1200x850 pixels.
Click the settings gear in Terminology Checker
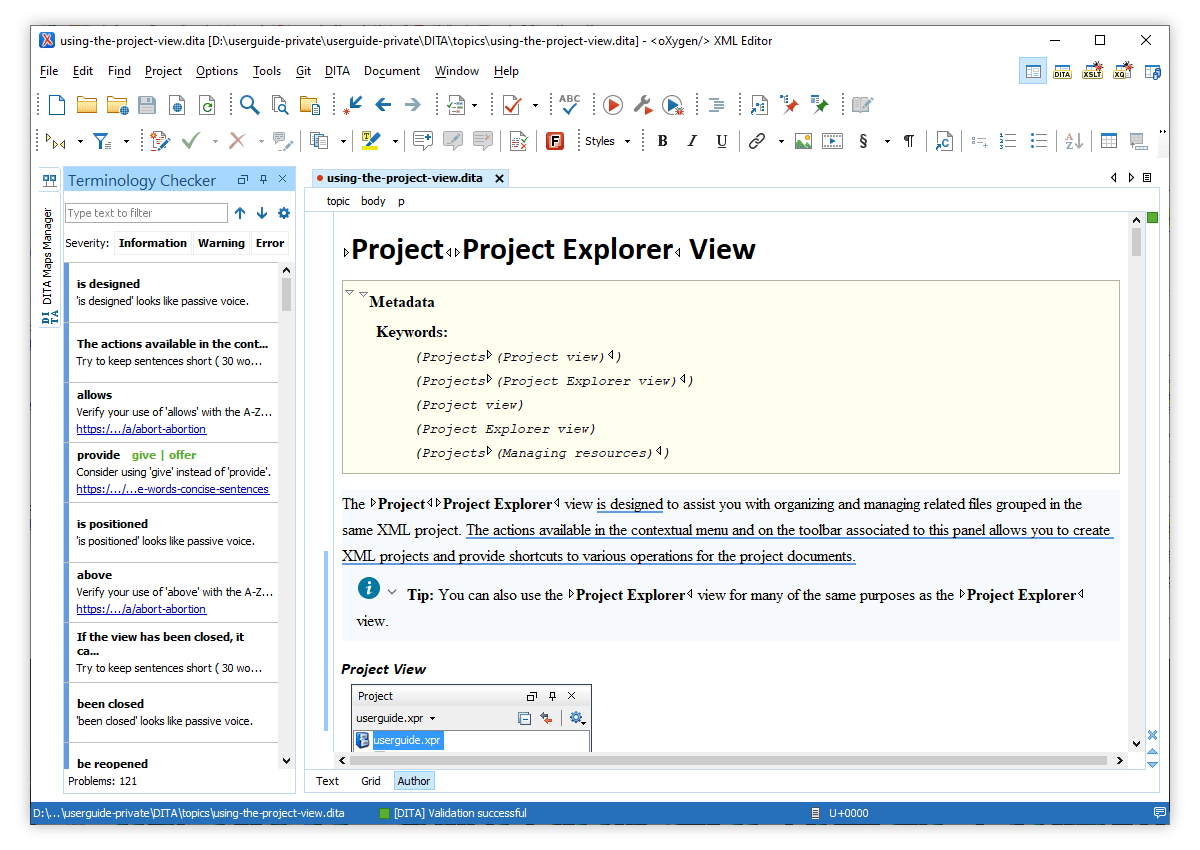pyautogui.click(x=284, y=213)
